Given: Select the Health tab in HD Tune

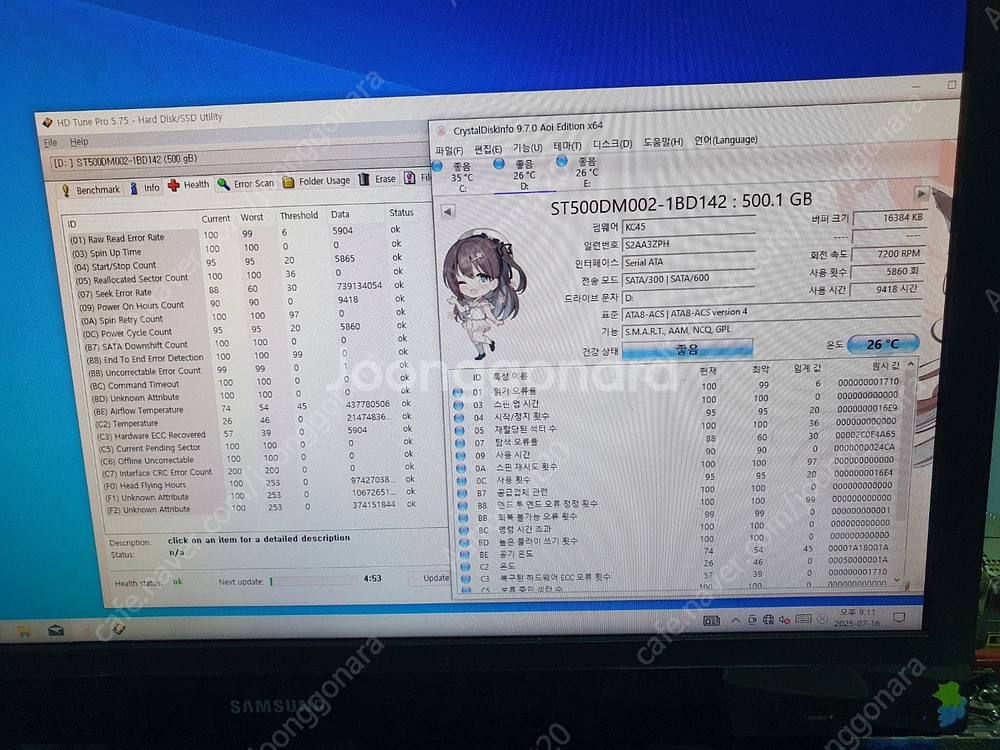Looking at the screenshot, I should 189,185.
